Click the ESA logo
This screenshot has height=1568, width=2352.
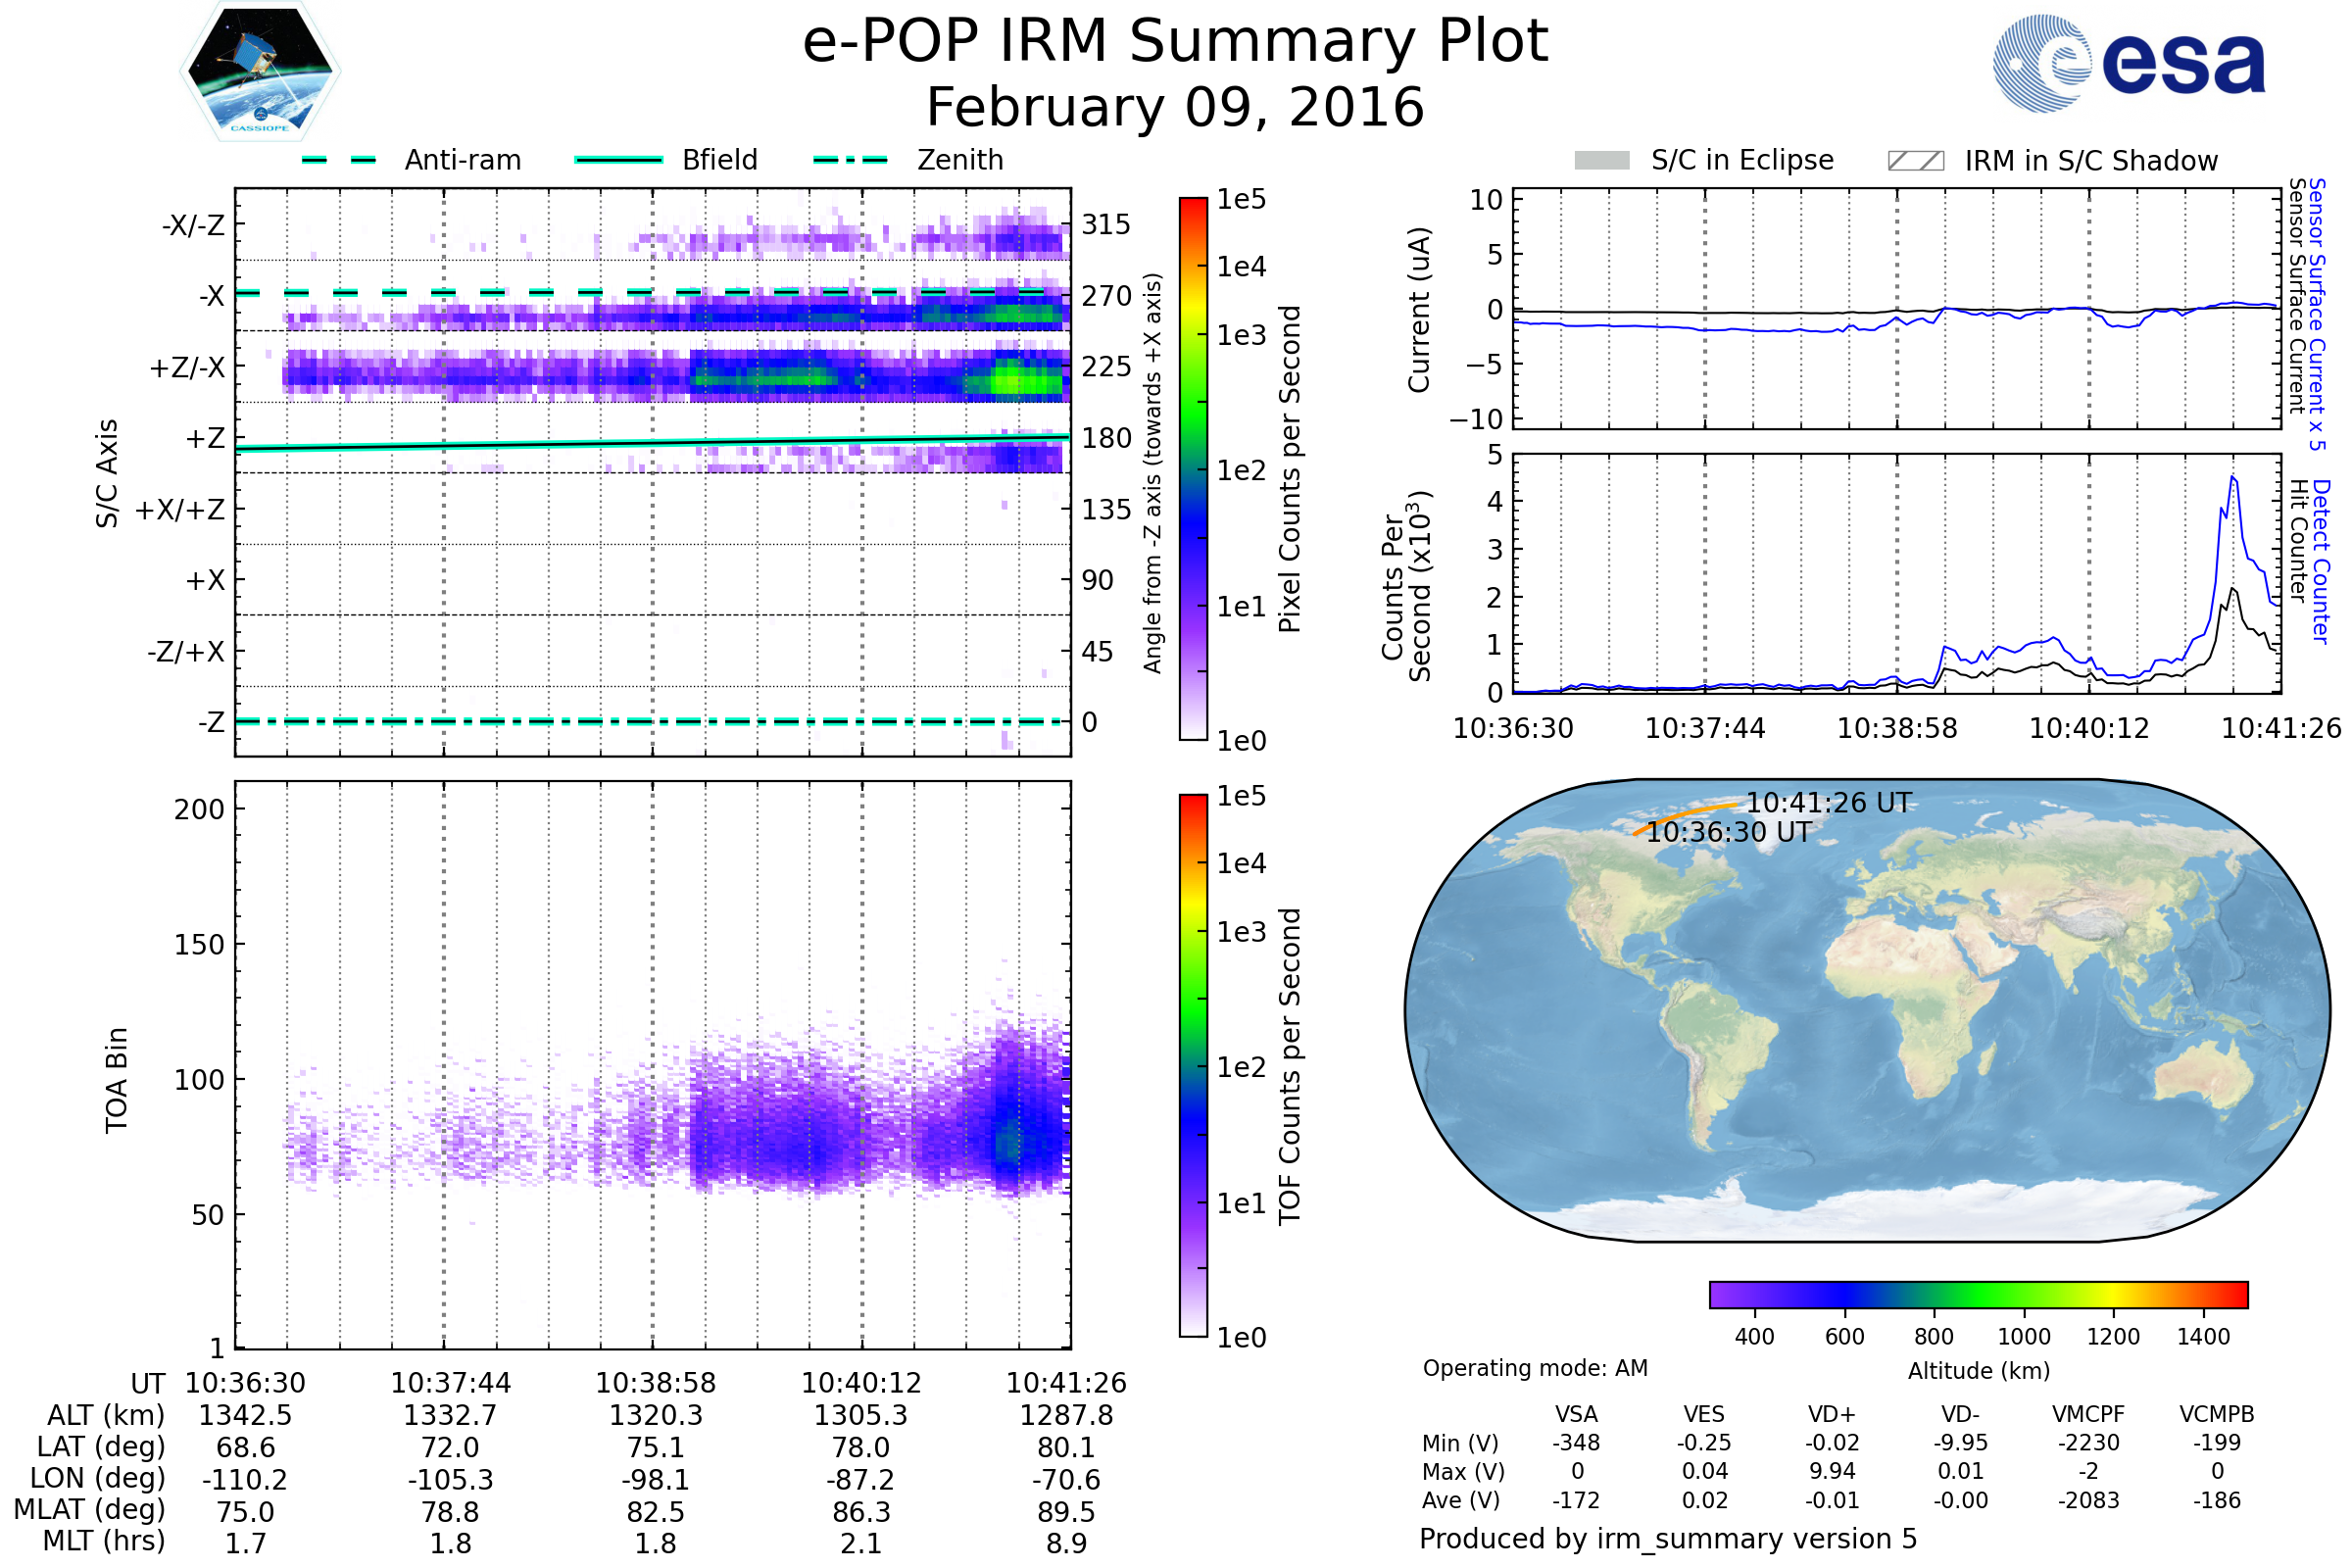pos(2130,64)
